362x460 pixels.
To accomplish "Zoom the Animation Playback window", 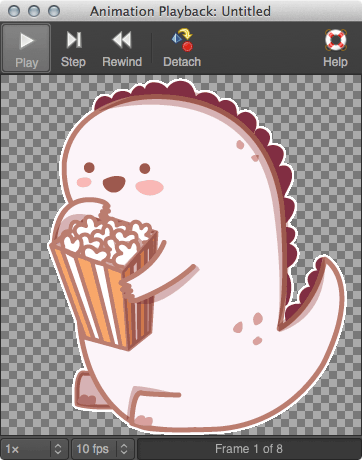I will tap(54, 11).
